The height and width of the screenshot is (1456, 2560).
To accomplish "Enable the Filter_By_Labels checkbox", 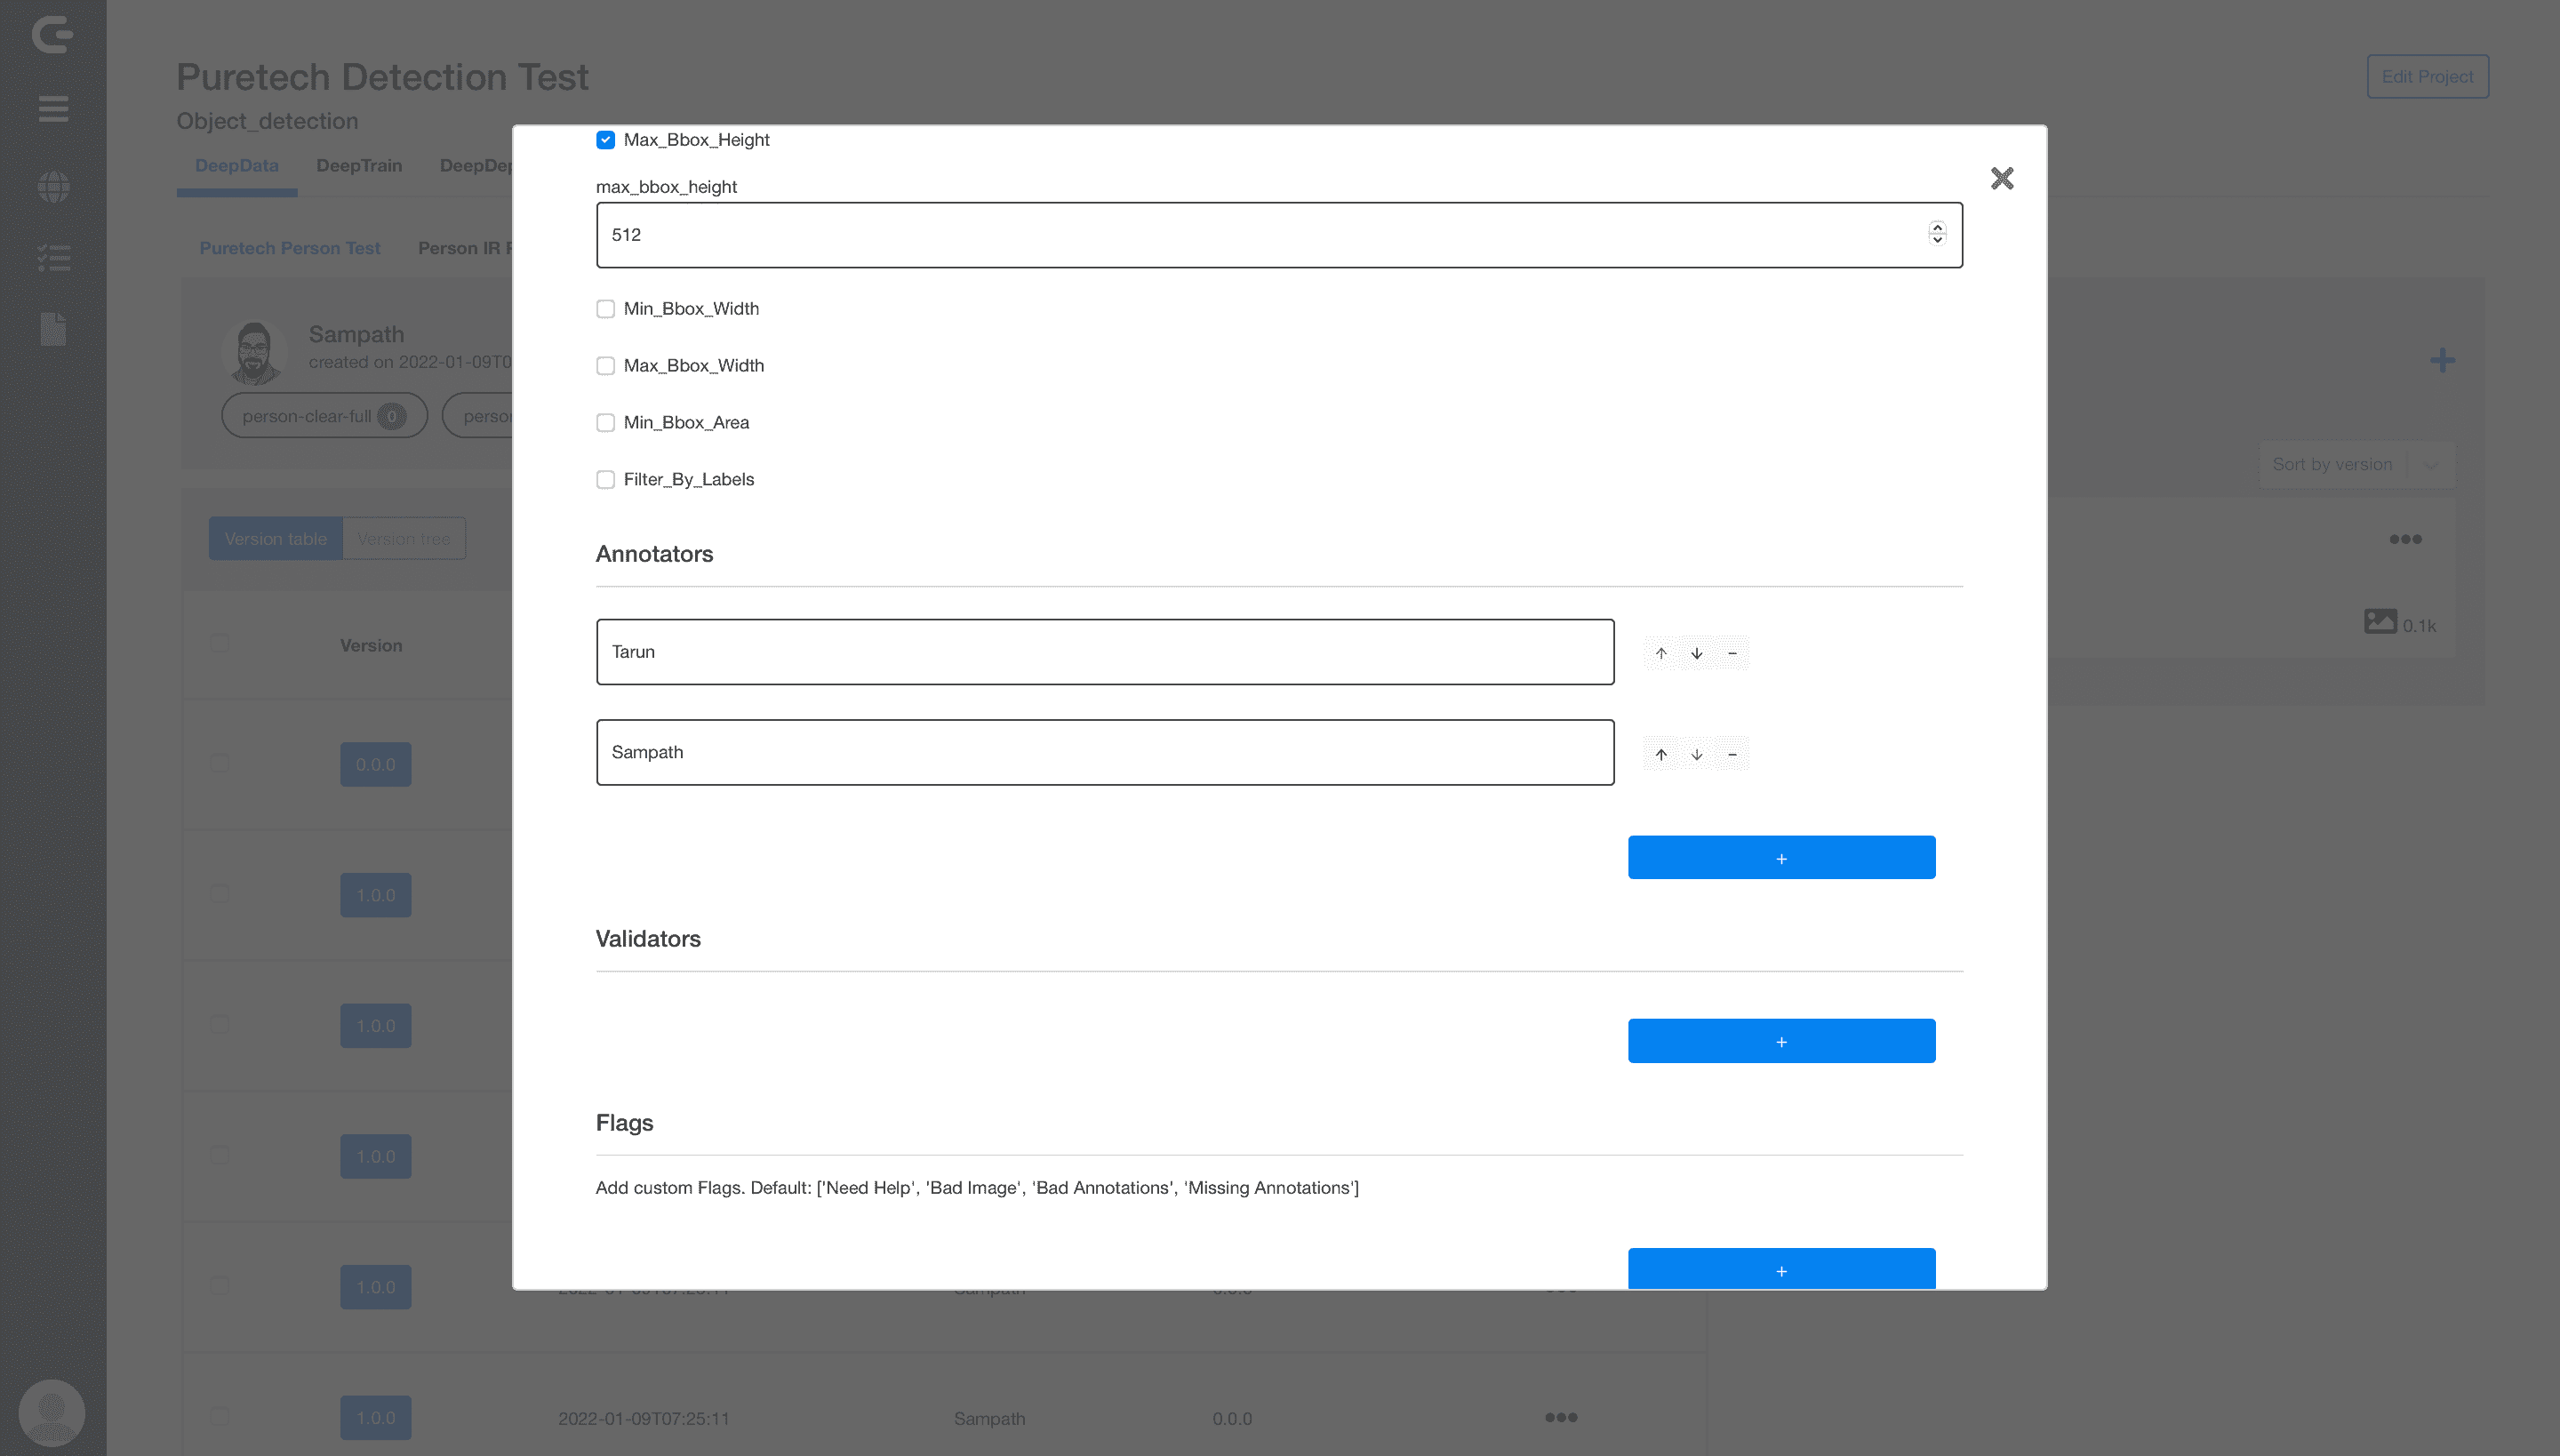I will click(605, 480).
